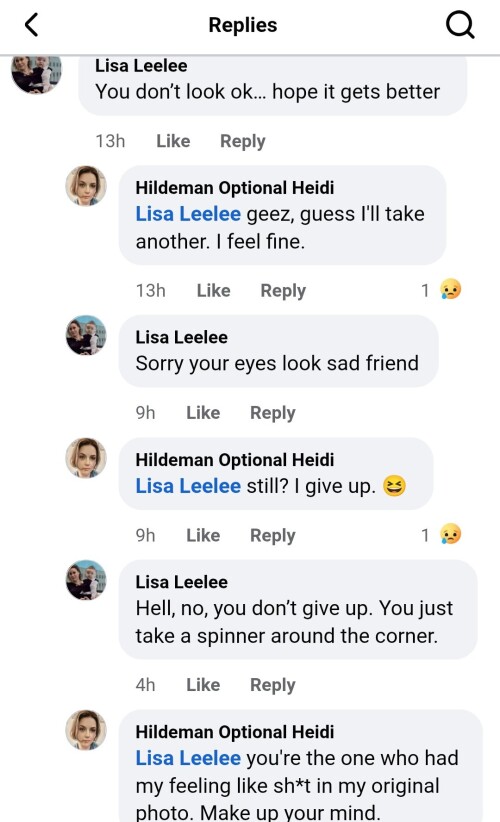
Task: Open search with the magnifier icon
Action: tap(460, 25)
